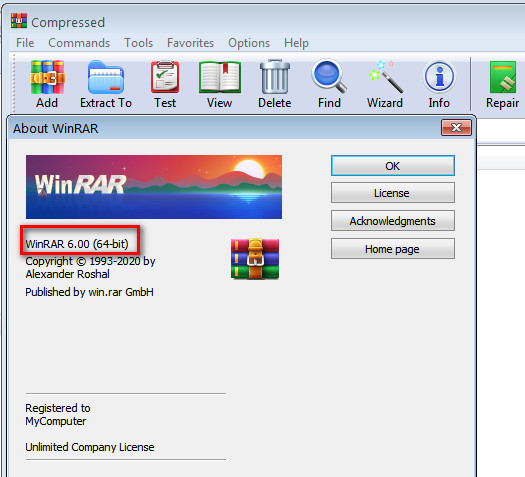Click the WinRAR banner image
Screen dimensions: 525x477
coord(154,187)
